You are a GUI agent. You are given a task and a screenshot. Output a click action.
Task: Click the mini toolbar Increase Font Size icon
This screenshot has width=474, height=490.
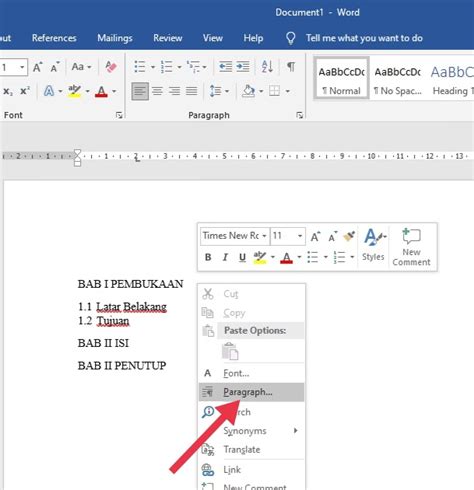(x=315, y=236)
